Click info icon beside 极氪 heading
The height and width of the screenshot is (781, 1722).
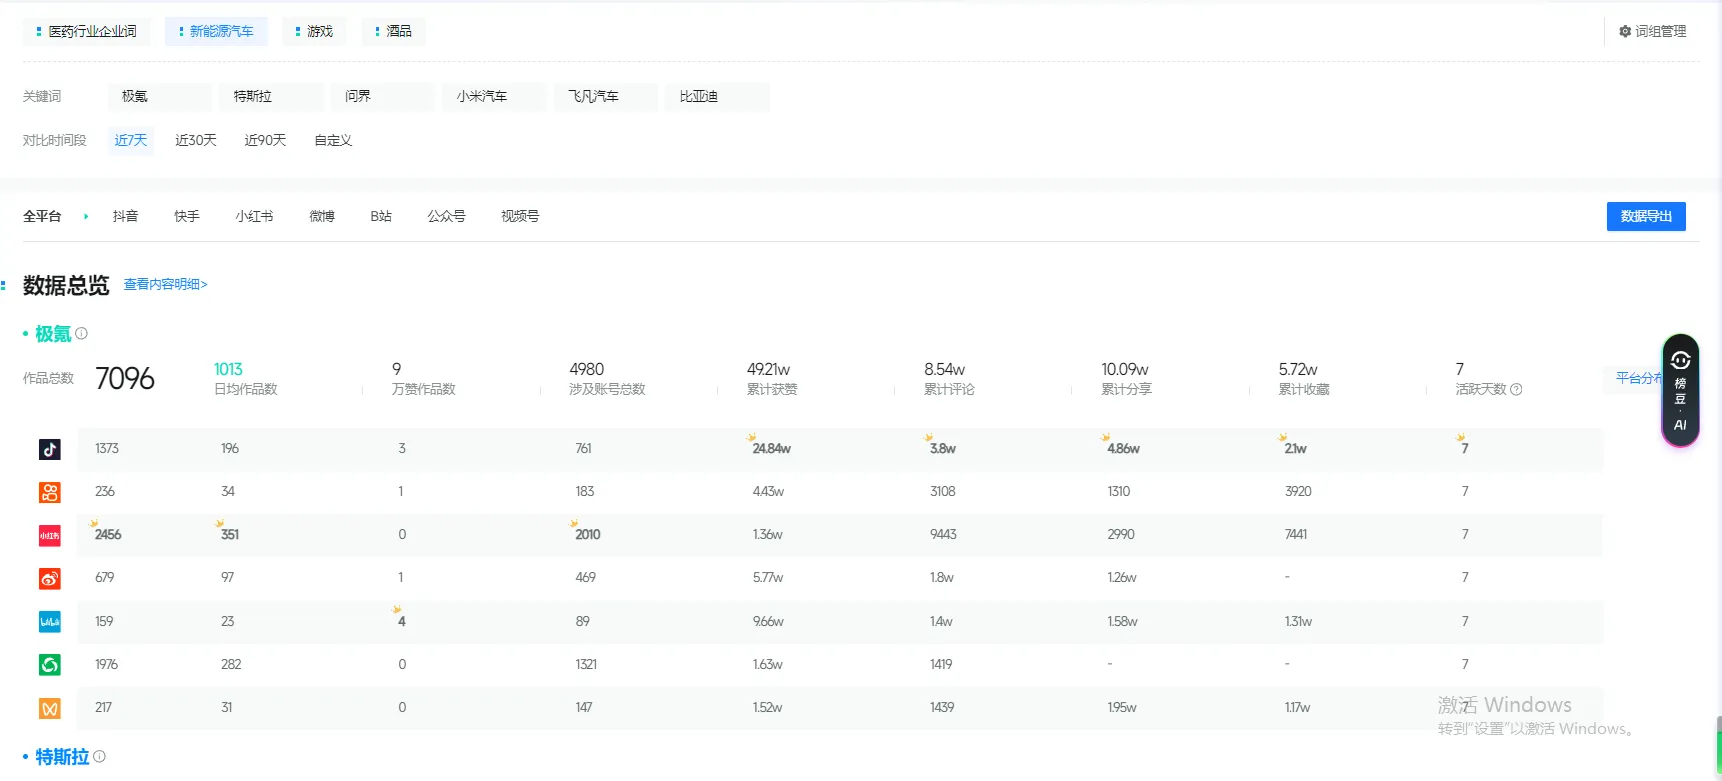click(x=82, y=334)
